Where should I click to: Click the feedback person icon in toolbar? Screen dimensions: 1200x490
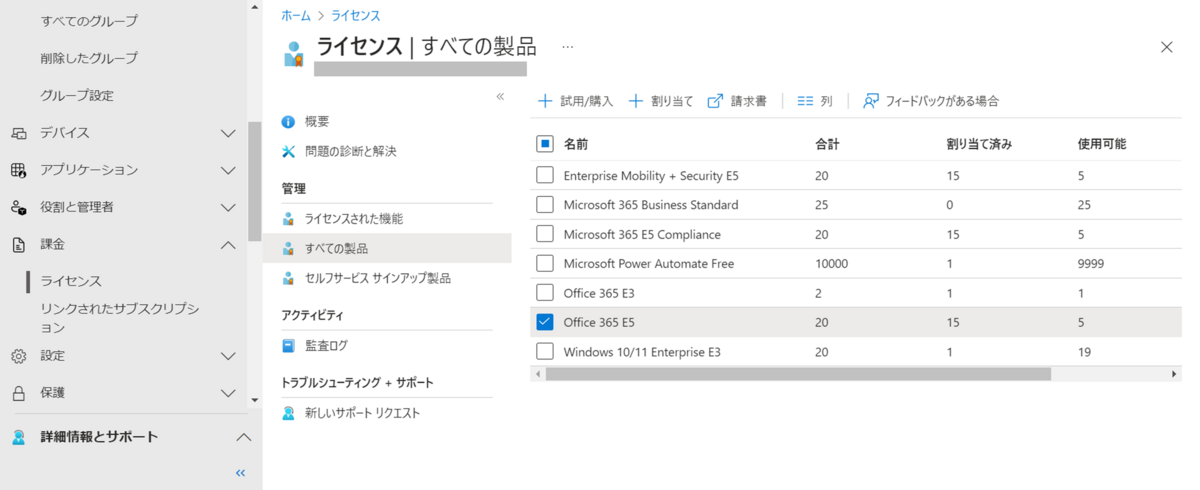tap(871, 101)
